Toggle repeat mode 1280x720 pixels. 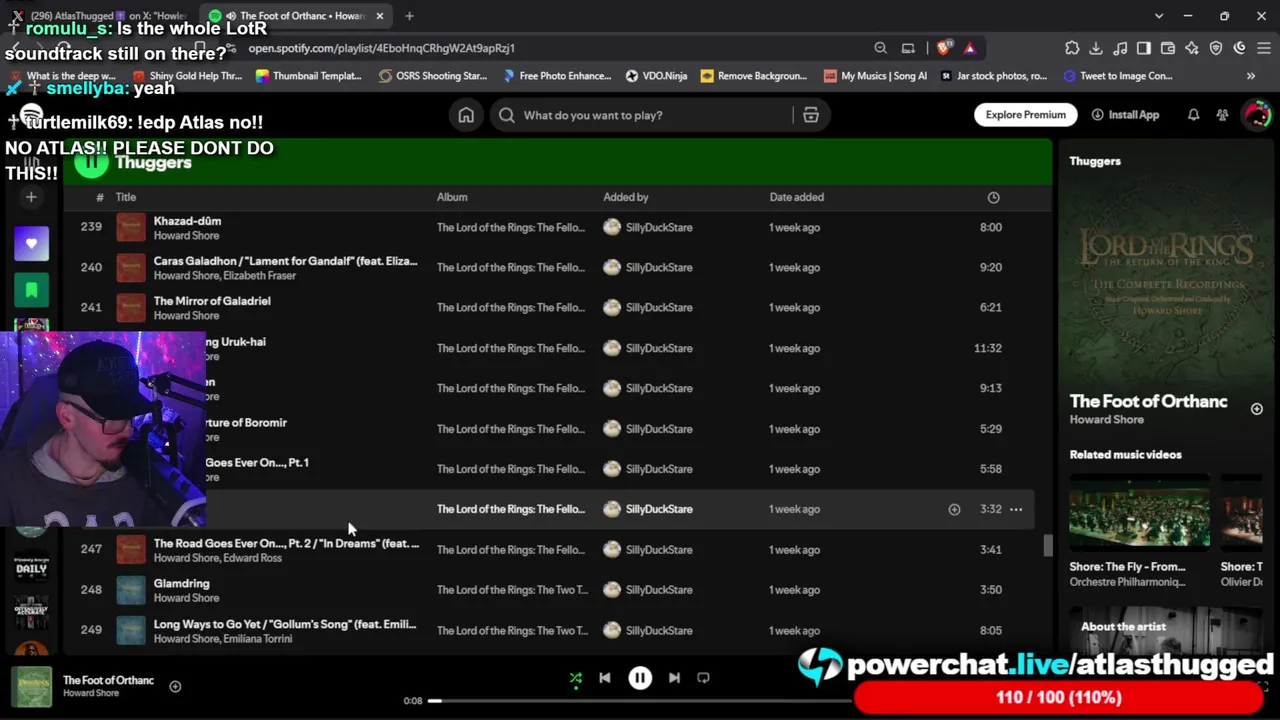coord(703,678)
